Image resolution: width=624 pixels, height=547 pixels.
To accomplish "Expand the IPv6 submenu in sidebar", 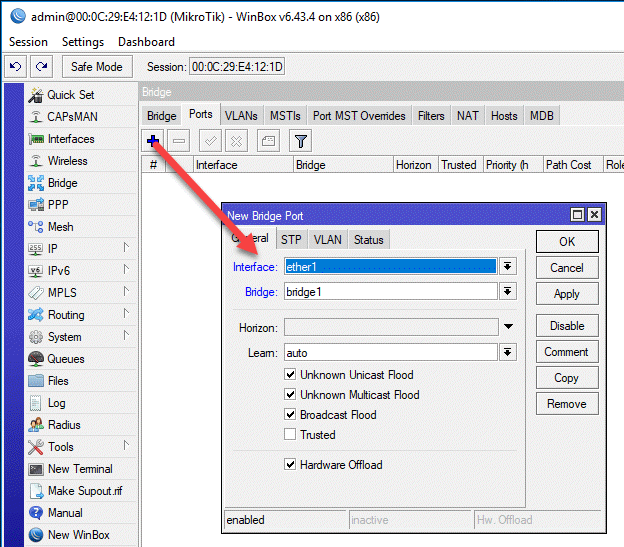I will click(126, 269).
